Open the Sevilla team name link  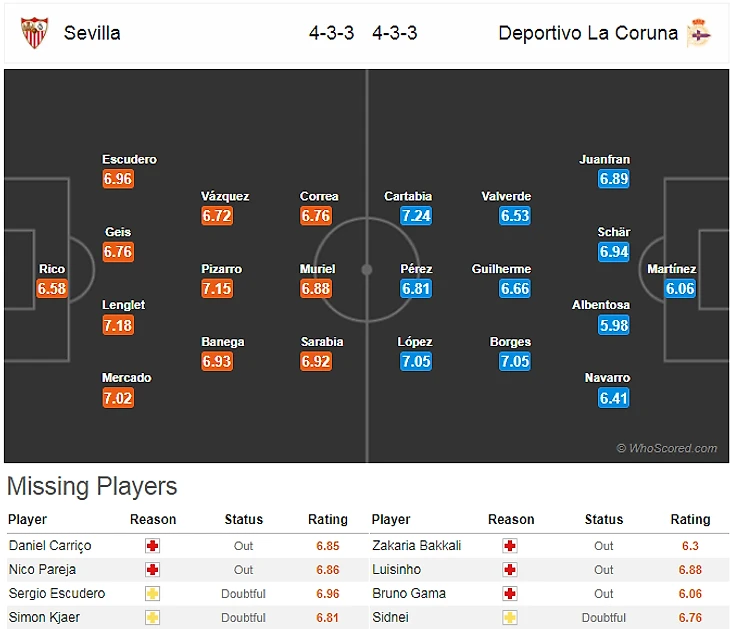point(92,33)
